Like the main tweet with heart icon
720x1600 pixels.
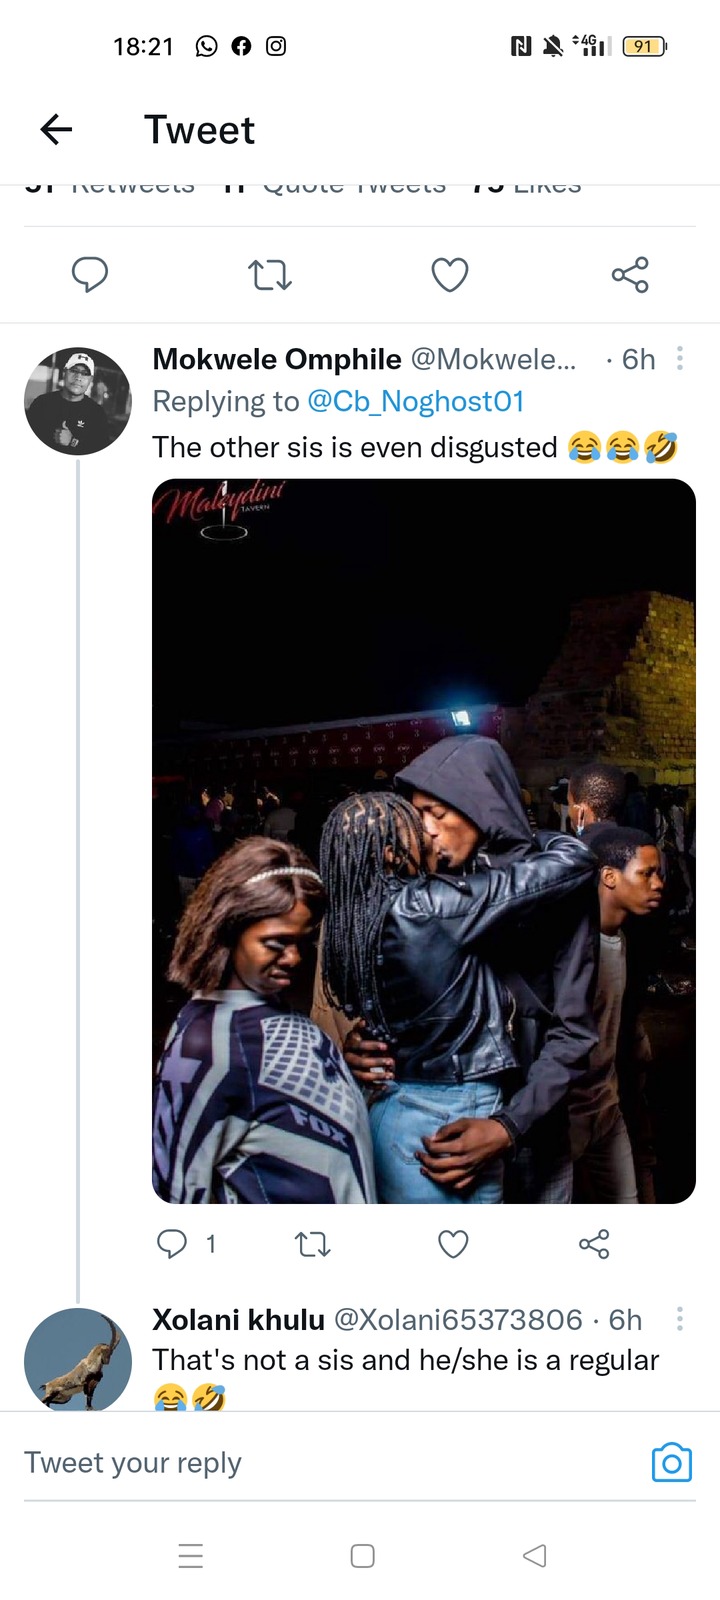[450, 274]
